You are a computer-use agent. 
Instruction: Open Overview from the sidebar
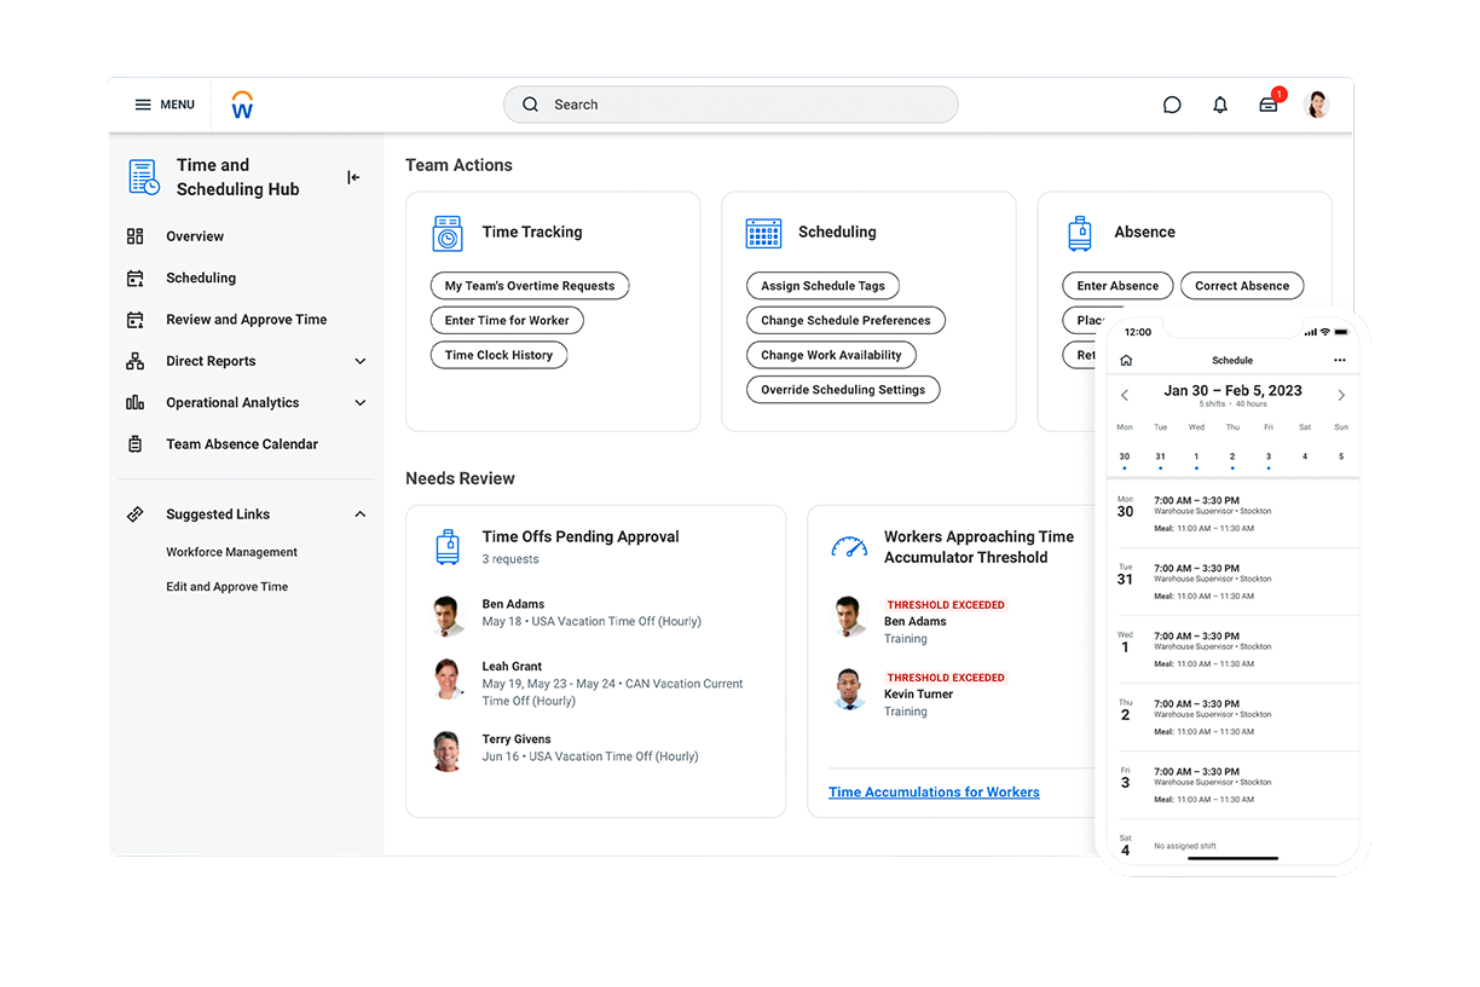pyautogui.click(x=194, y=236)
